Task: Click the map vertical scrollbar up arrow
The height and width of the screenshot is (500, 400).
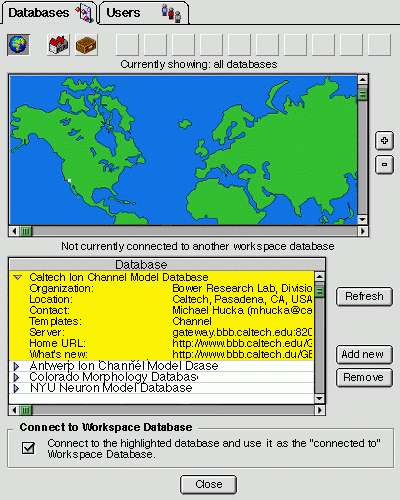Action: click(362, 80)
